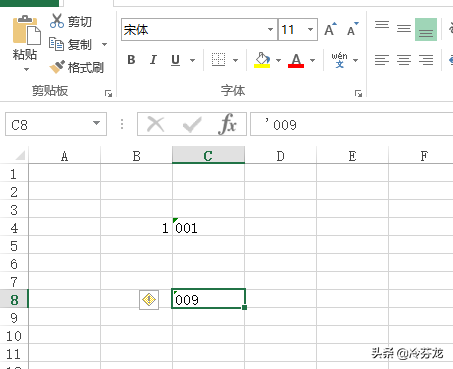Select row 4 header
This screenshot has width=453, height=369.
pos(14,228)
